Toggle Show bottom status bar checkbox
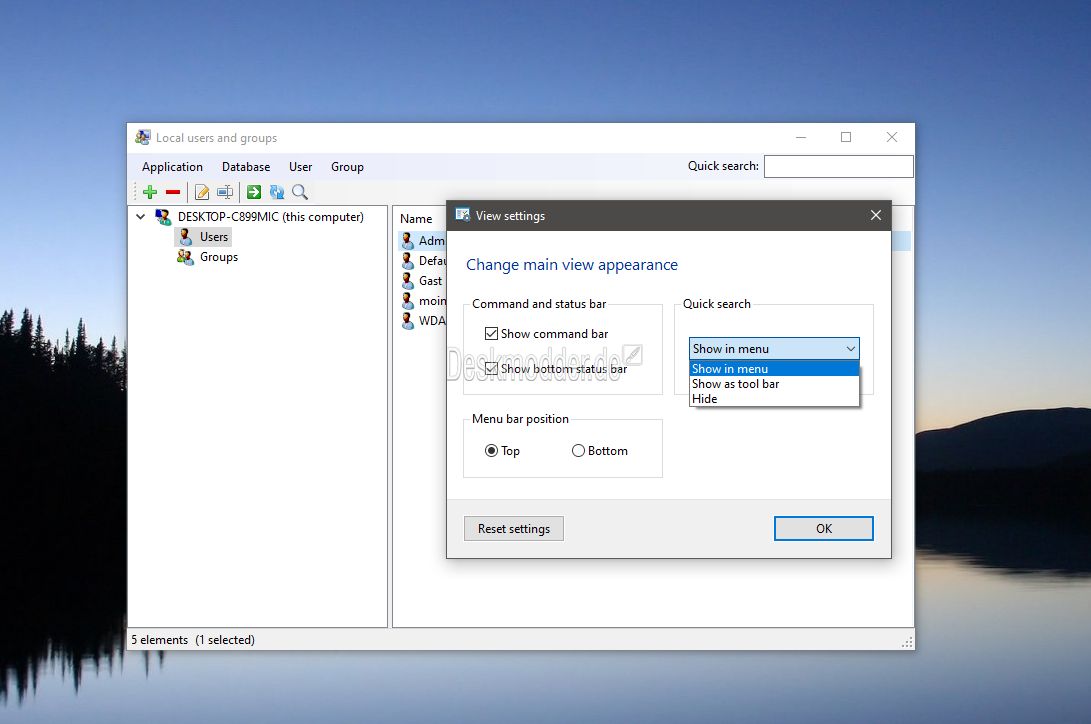1091x724 pixels. click(x=491, y=369)
